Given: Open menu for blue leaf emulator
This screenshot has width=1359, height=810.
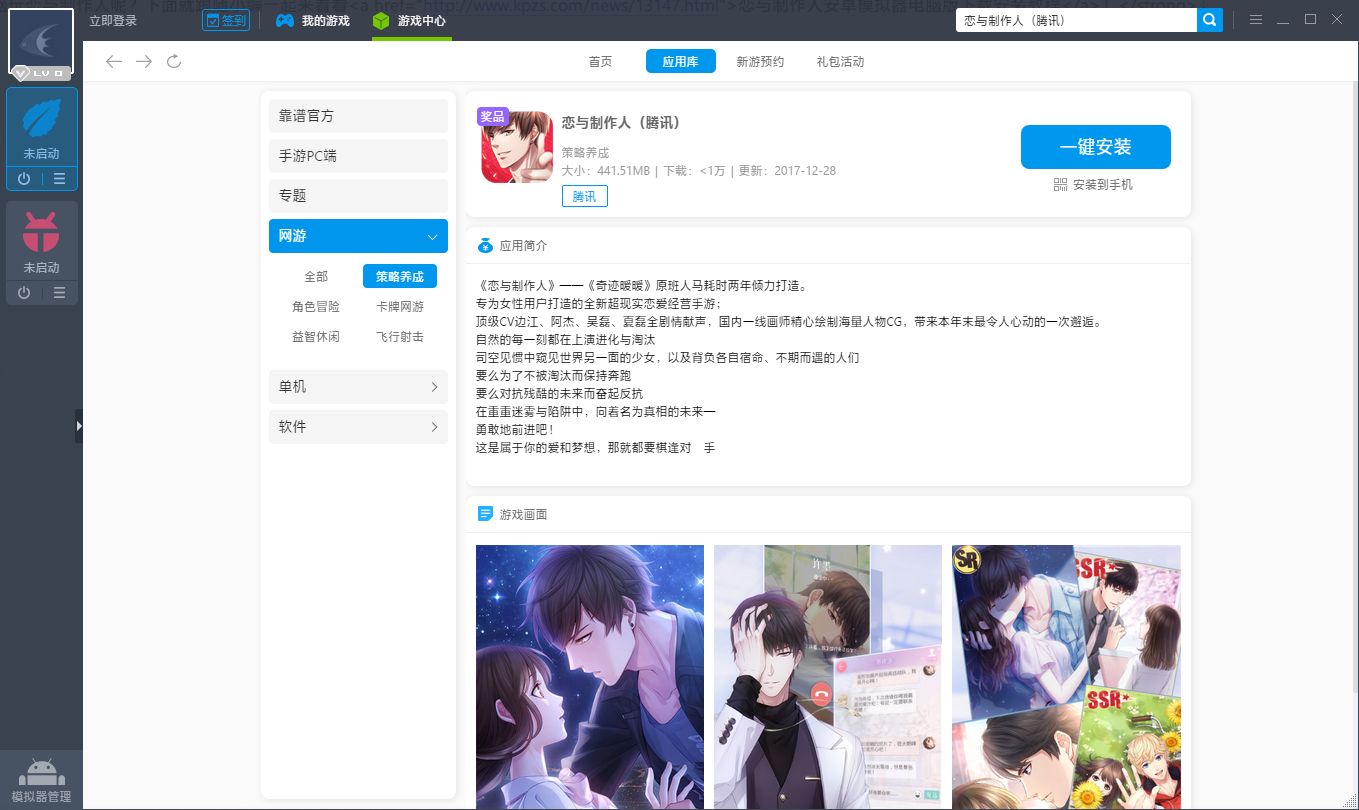Looking at the screenshot, I should click(59, 179).
